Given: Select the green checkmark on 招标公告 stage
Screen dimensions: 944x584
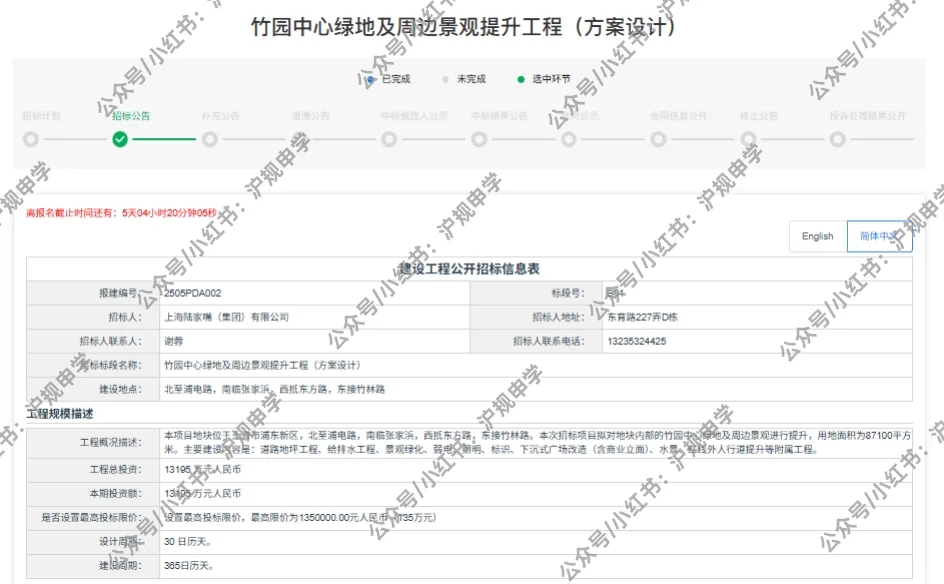Looking at the screenshot, I should click(x=118, y=141).
